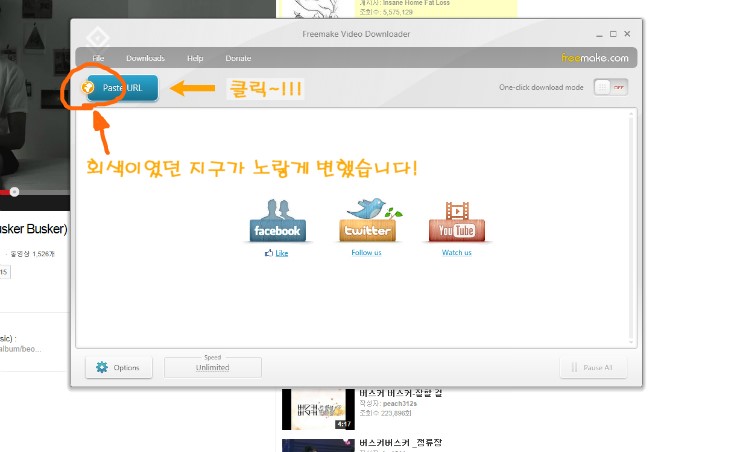The width and height of the screenshot is (740, 452).
Task: Click the Pause All button
Action: click(594, 368)
